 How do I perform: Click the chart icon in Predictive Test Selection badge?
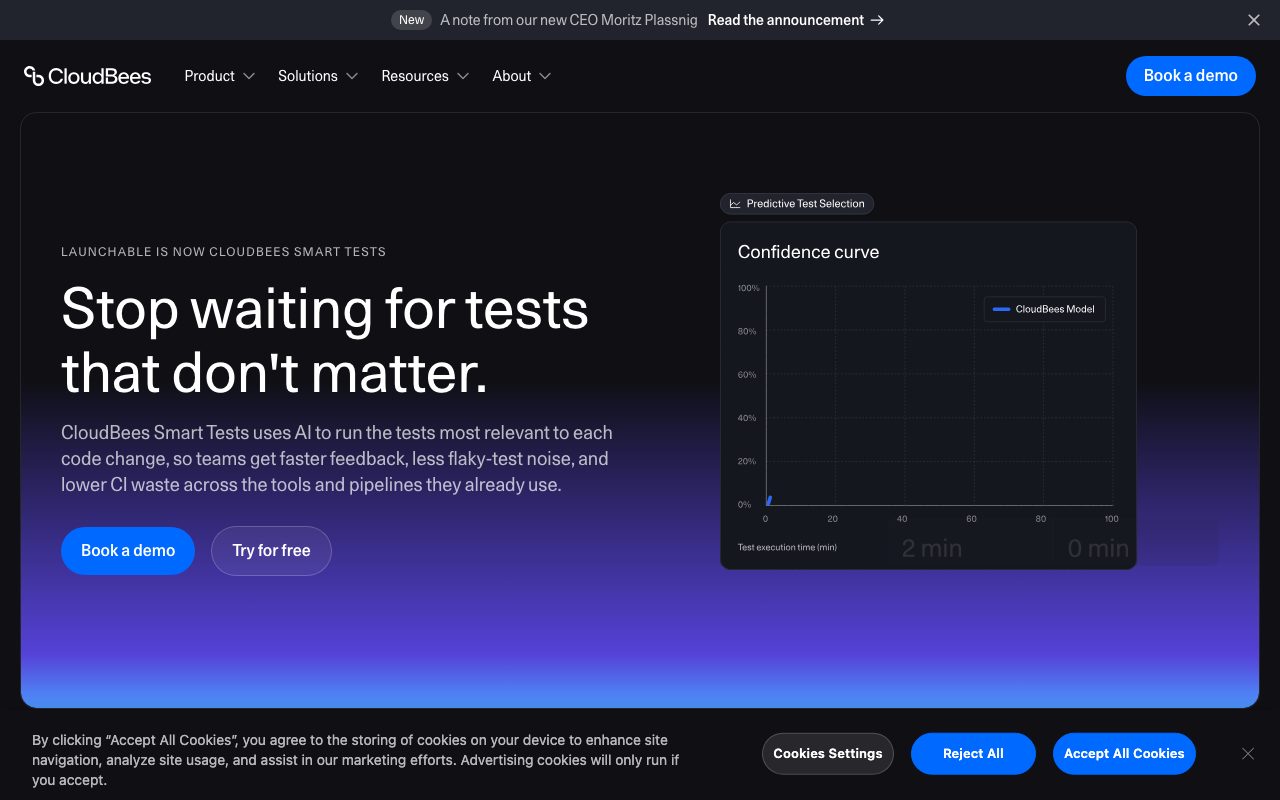(x=735, y=204)
